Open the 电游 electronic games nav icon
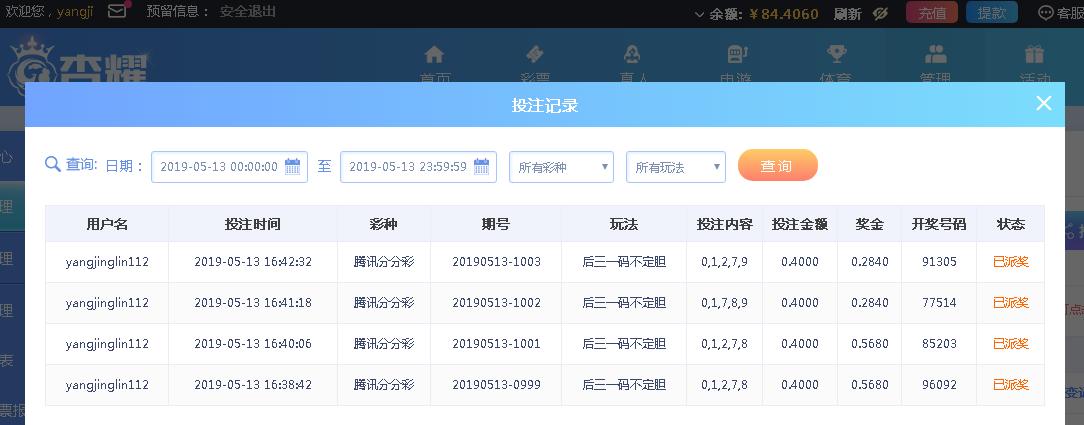Viewport: 1084px width, 425px height. tap(738, 54)
